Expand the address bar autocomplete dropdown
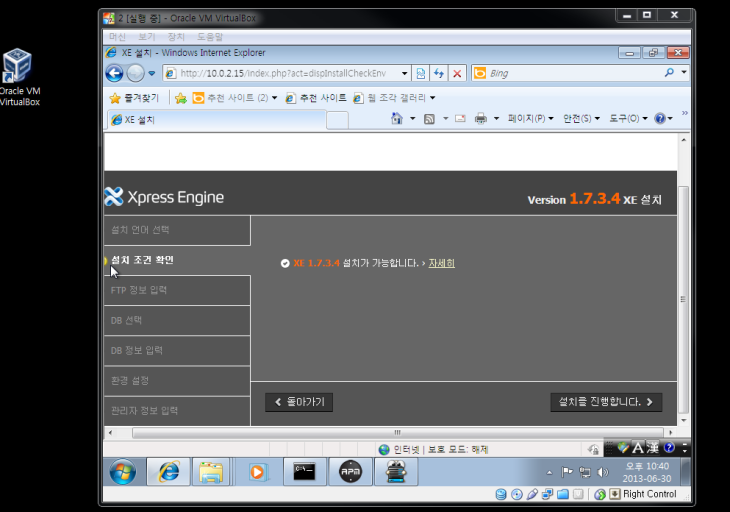730x512 pixels. coord(405,73)
